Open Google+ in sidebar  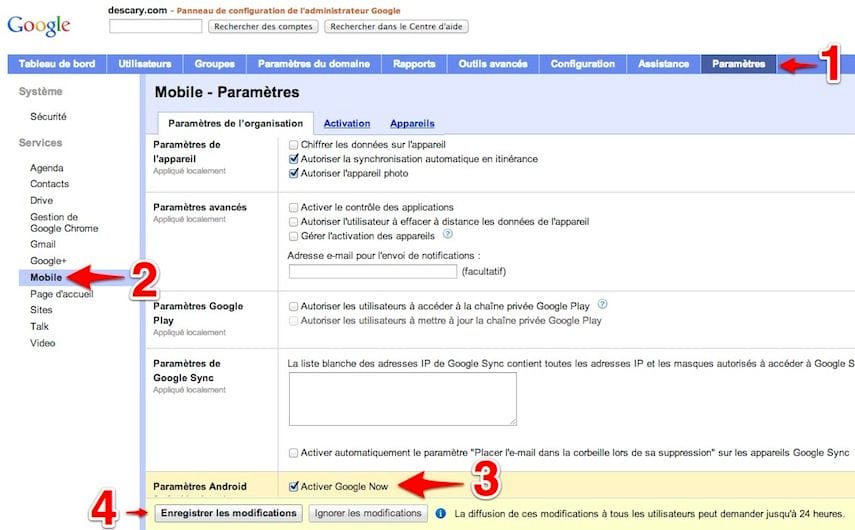pyautogui.click(x=48, y=261)
